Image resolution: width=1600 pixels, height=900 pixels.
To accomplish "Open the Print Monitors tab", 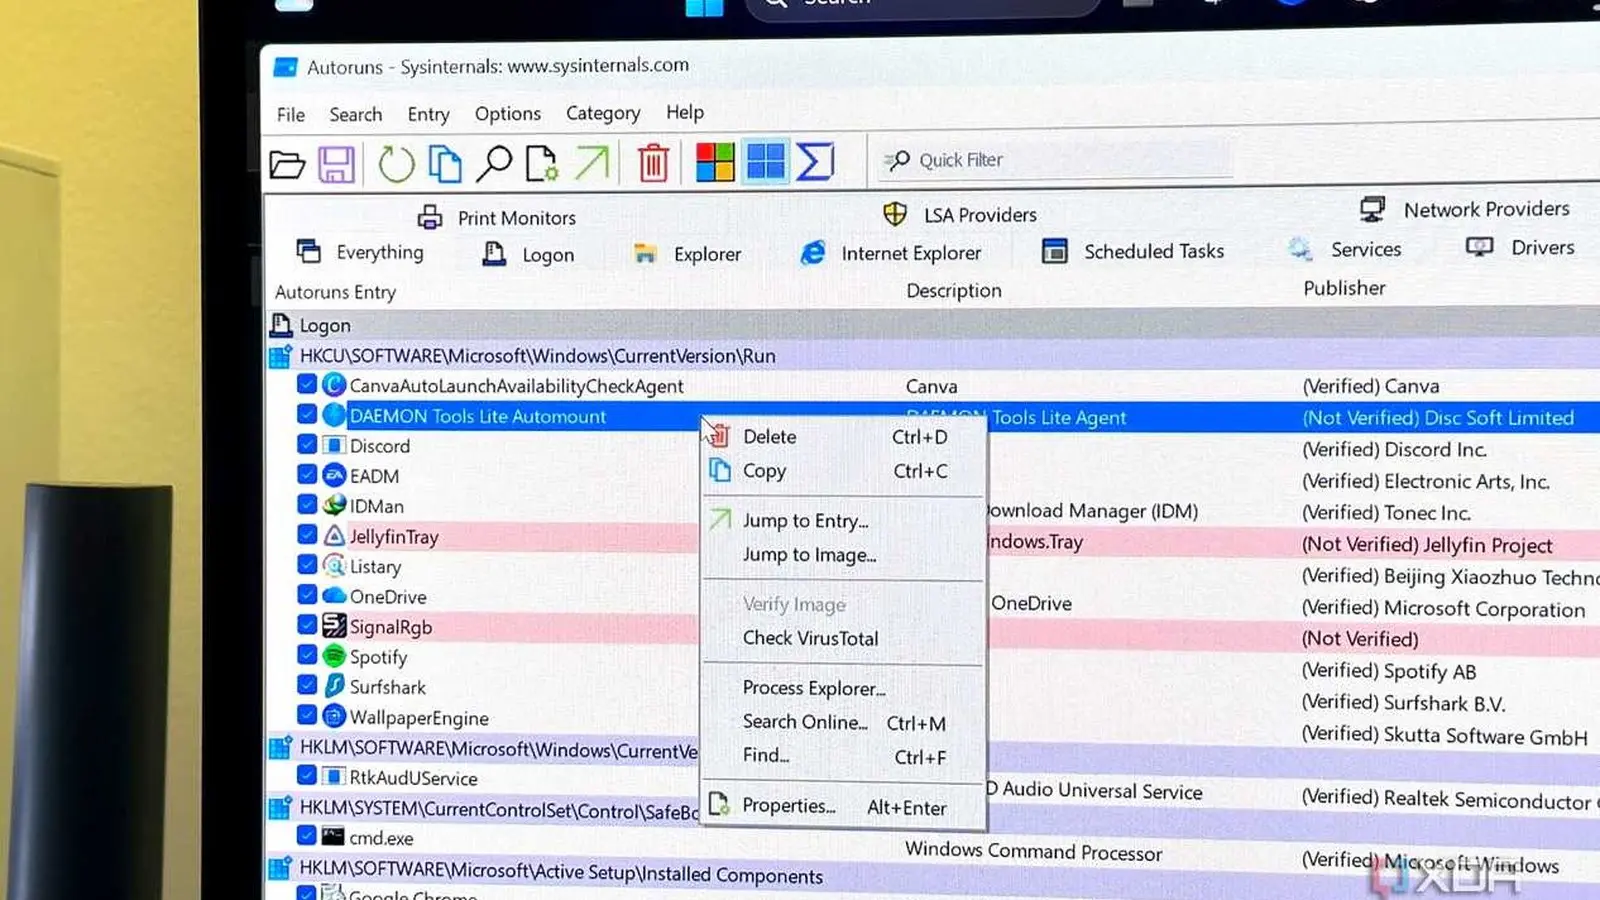I will pyautogui.click(x=497, y=217).
